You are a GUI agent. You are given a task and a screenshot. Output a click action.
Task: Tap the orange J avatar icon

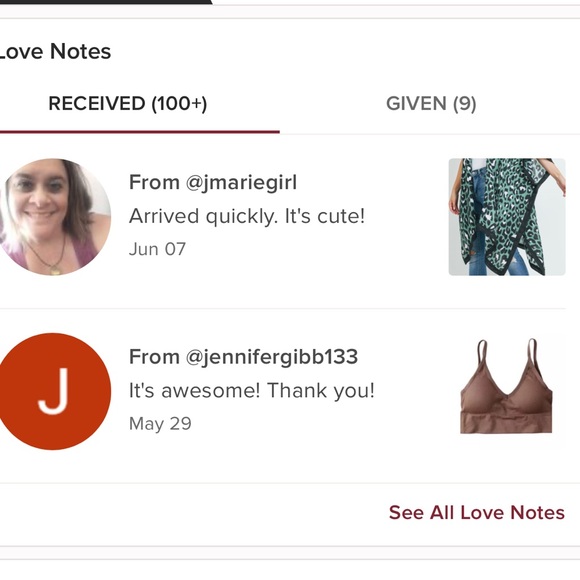(x=53, y=391)
